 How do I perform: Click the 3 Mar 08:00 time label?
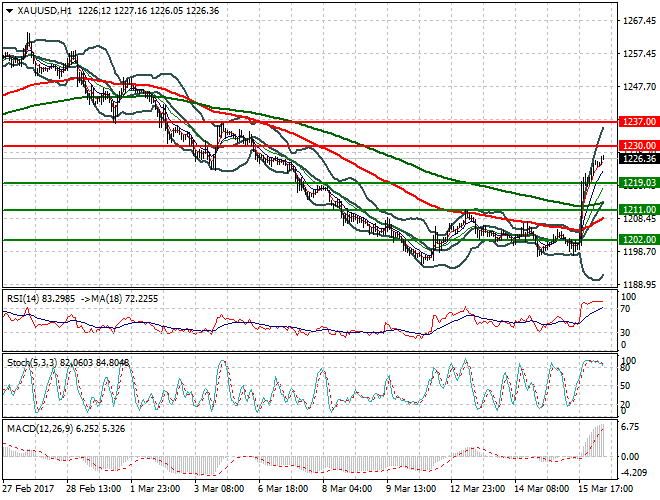(217, 491)
